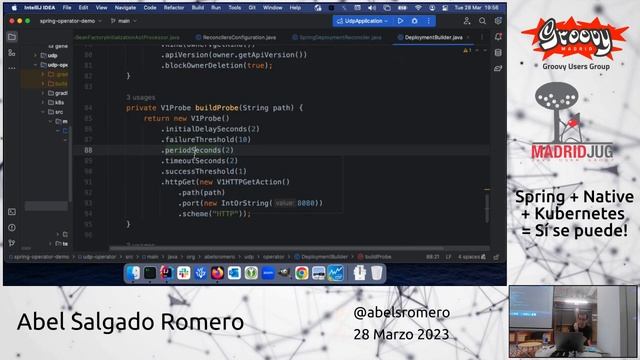
Task: Open the Project tool window folder icon
Action: click(x=12, y=37)
